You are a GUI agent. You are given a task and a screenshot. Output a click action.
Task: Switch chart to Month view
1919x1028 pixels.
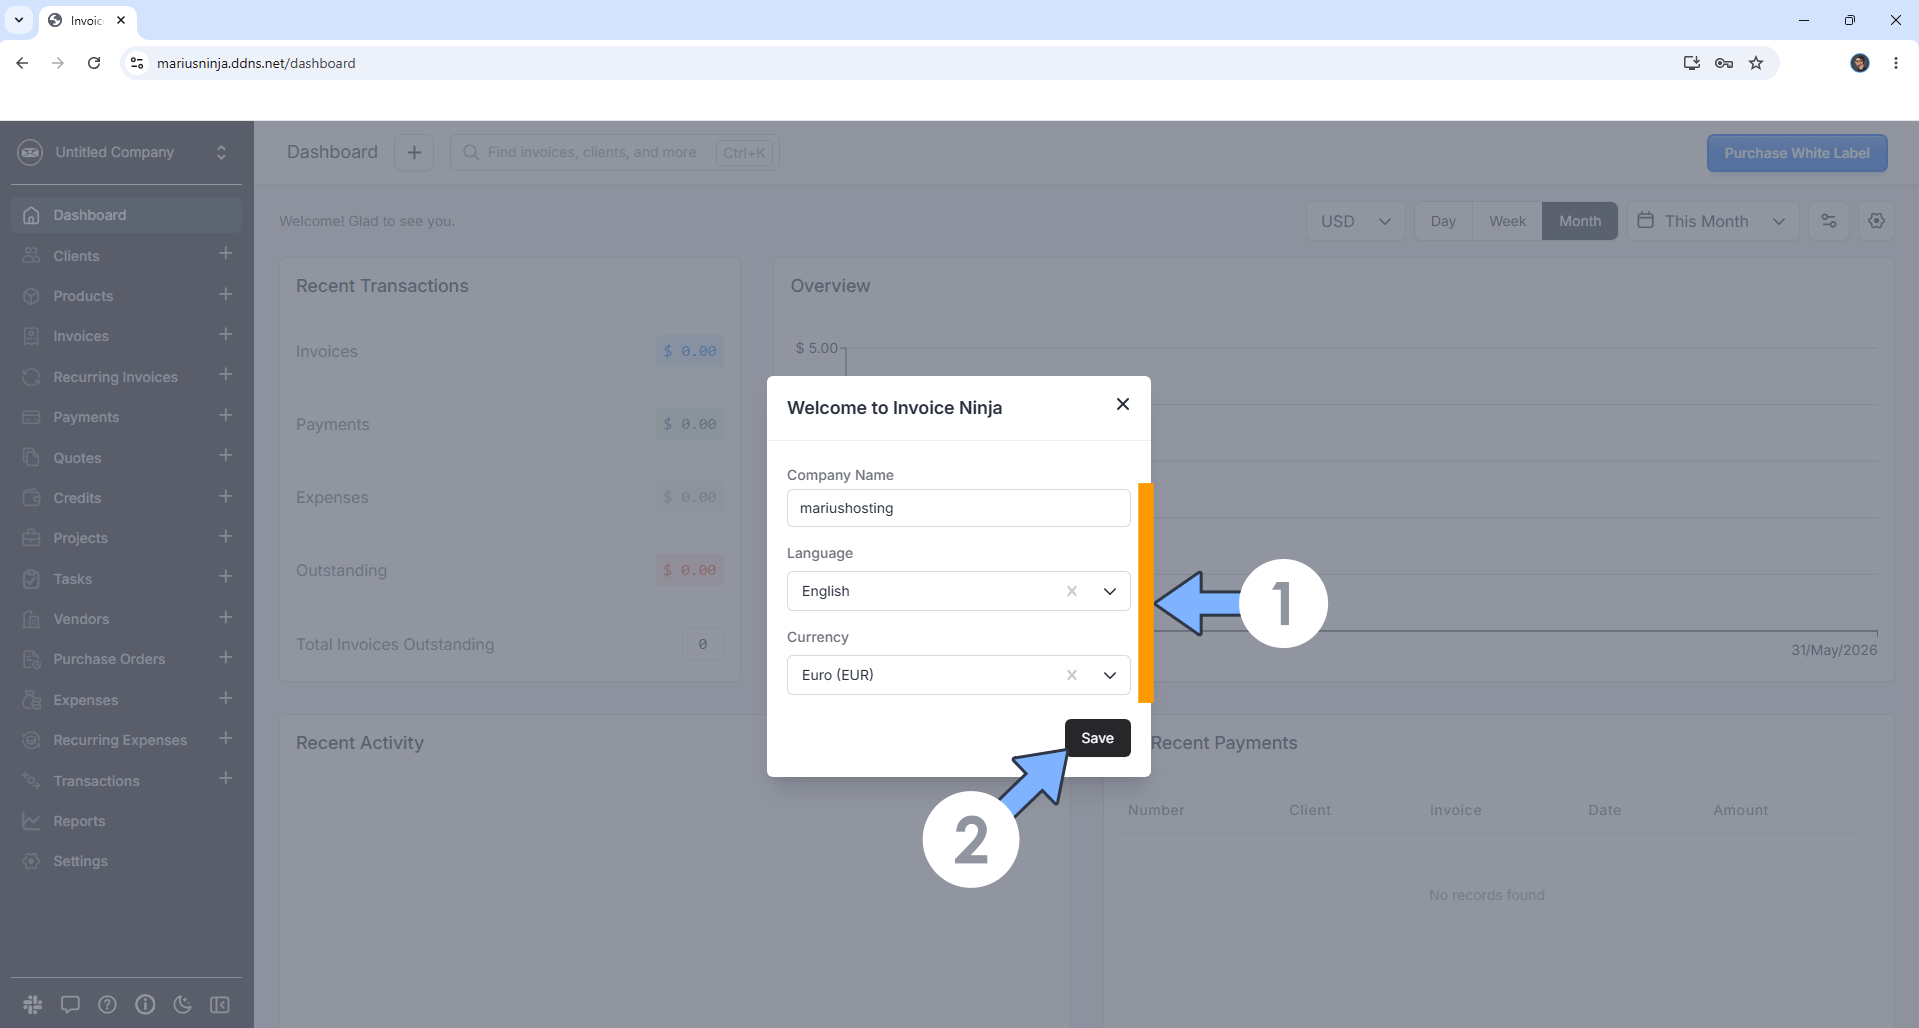click(1580, 221)
